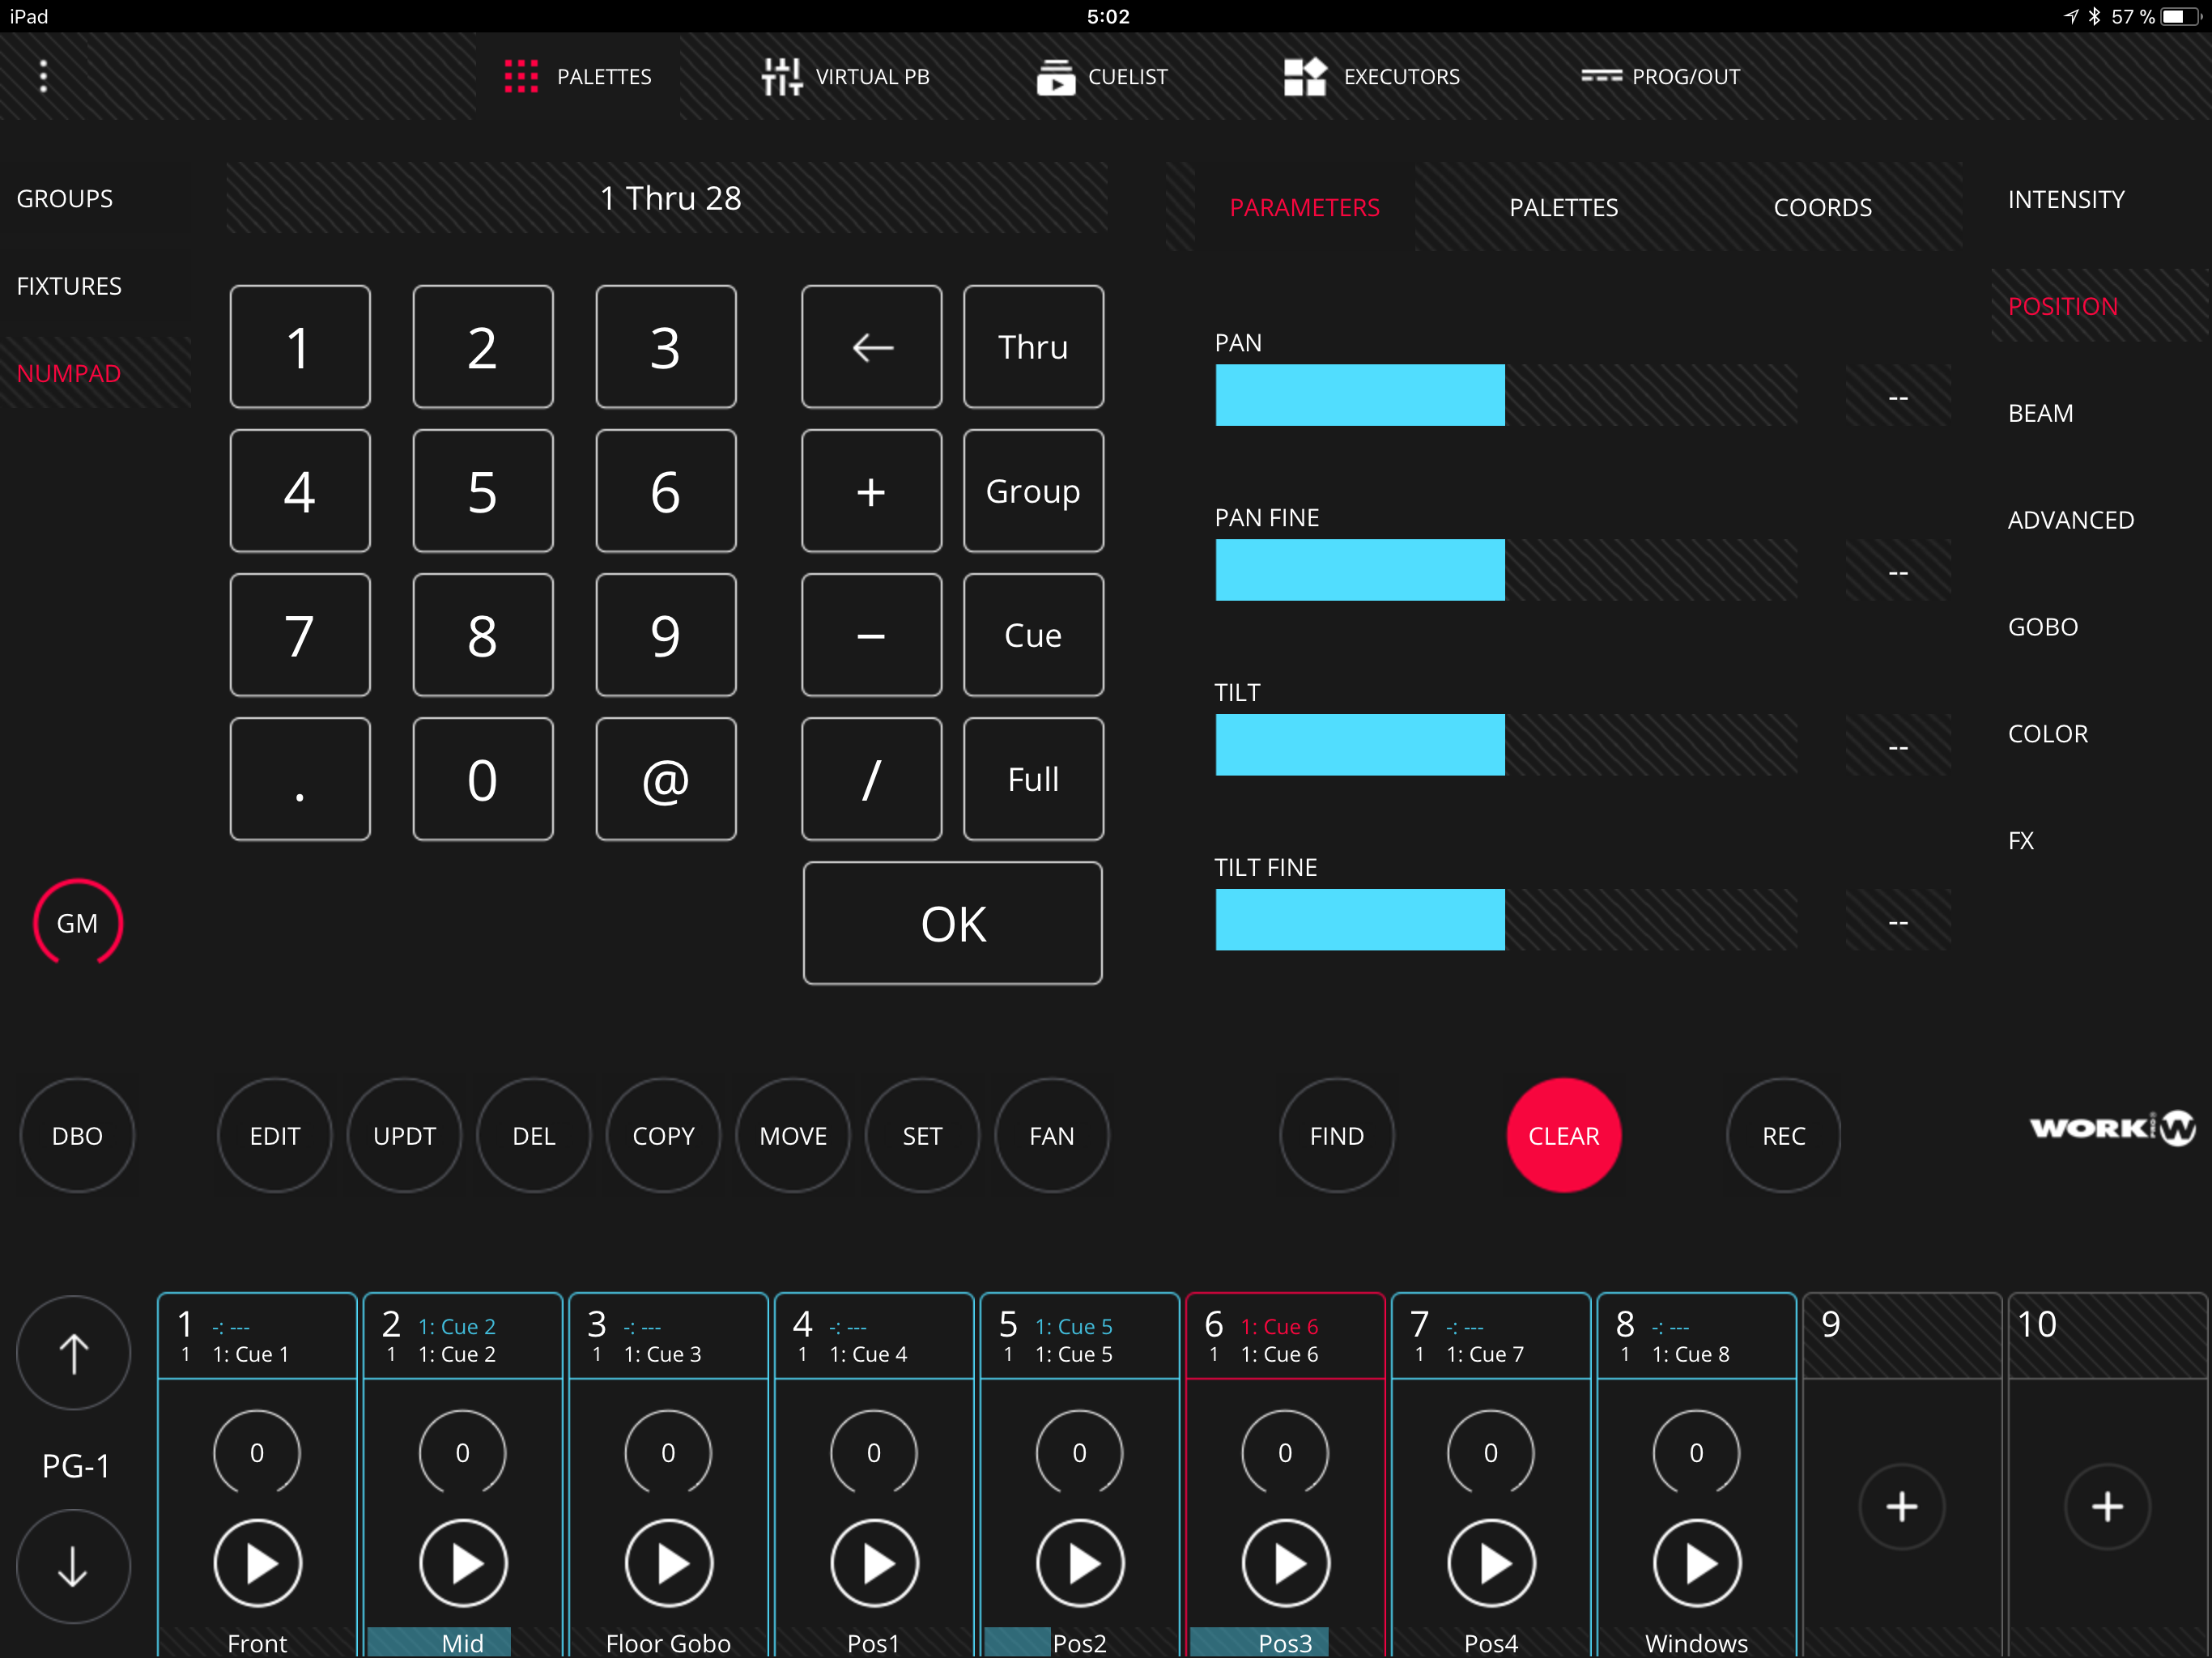Open the Cuelist view
The height and width of the screenshot is (1658, 2212).
[x=1102, y=77]
